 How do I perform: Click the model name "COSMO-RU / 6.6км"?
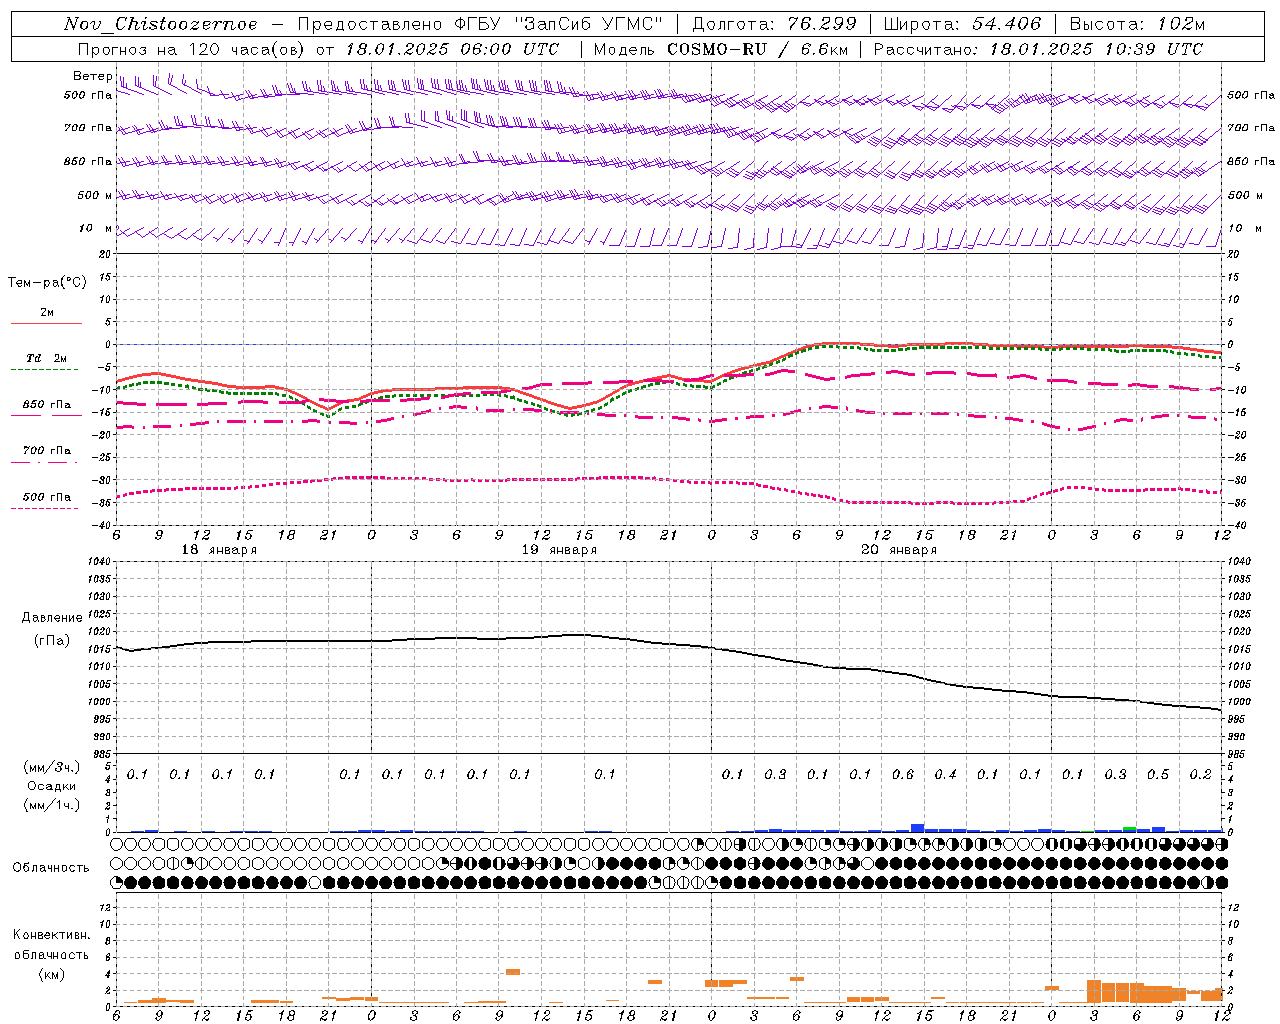pos(757,49)
